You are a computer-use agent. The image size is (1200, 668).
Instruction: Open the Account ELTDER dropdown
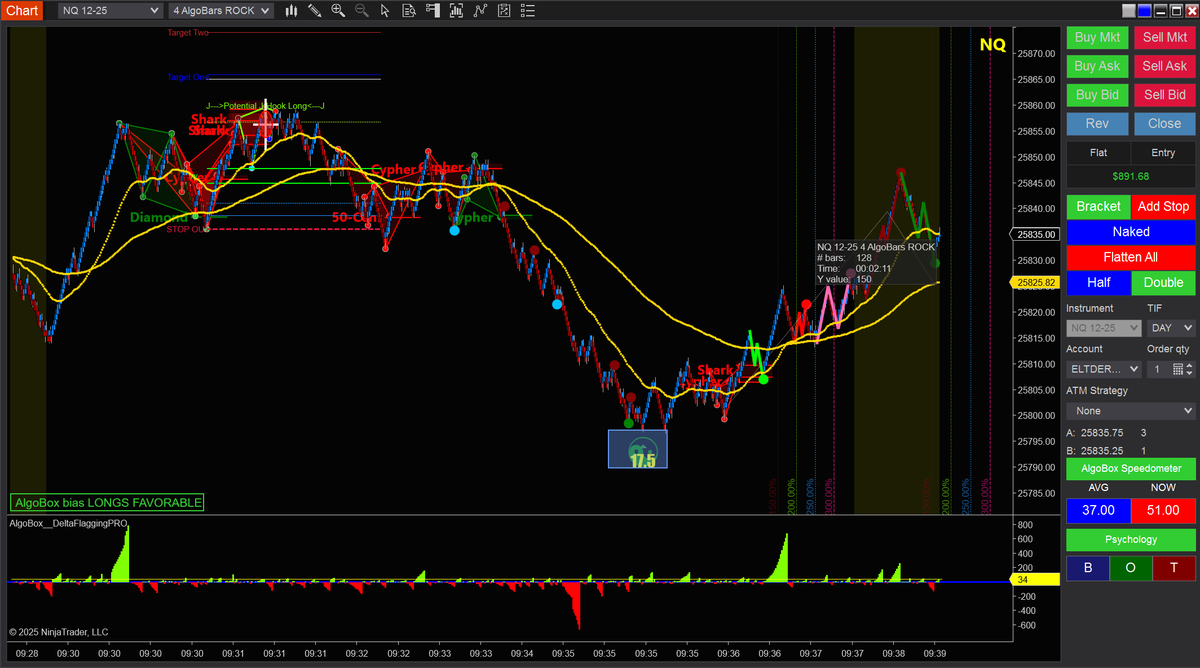click(1104, 369)
